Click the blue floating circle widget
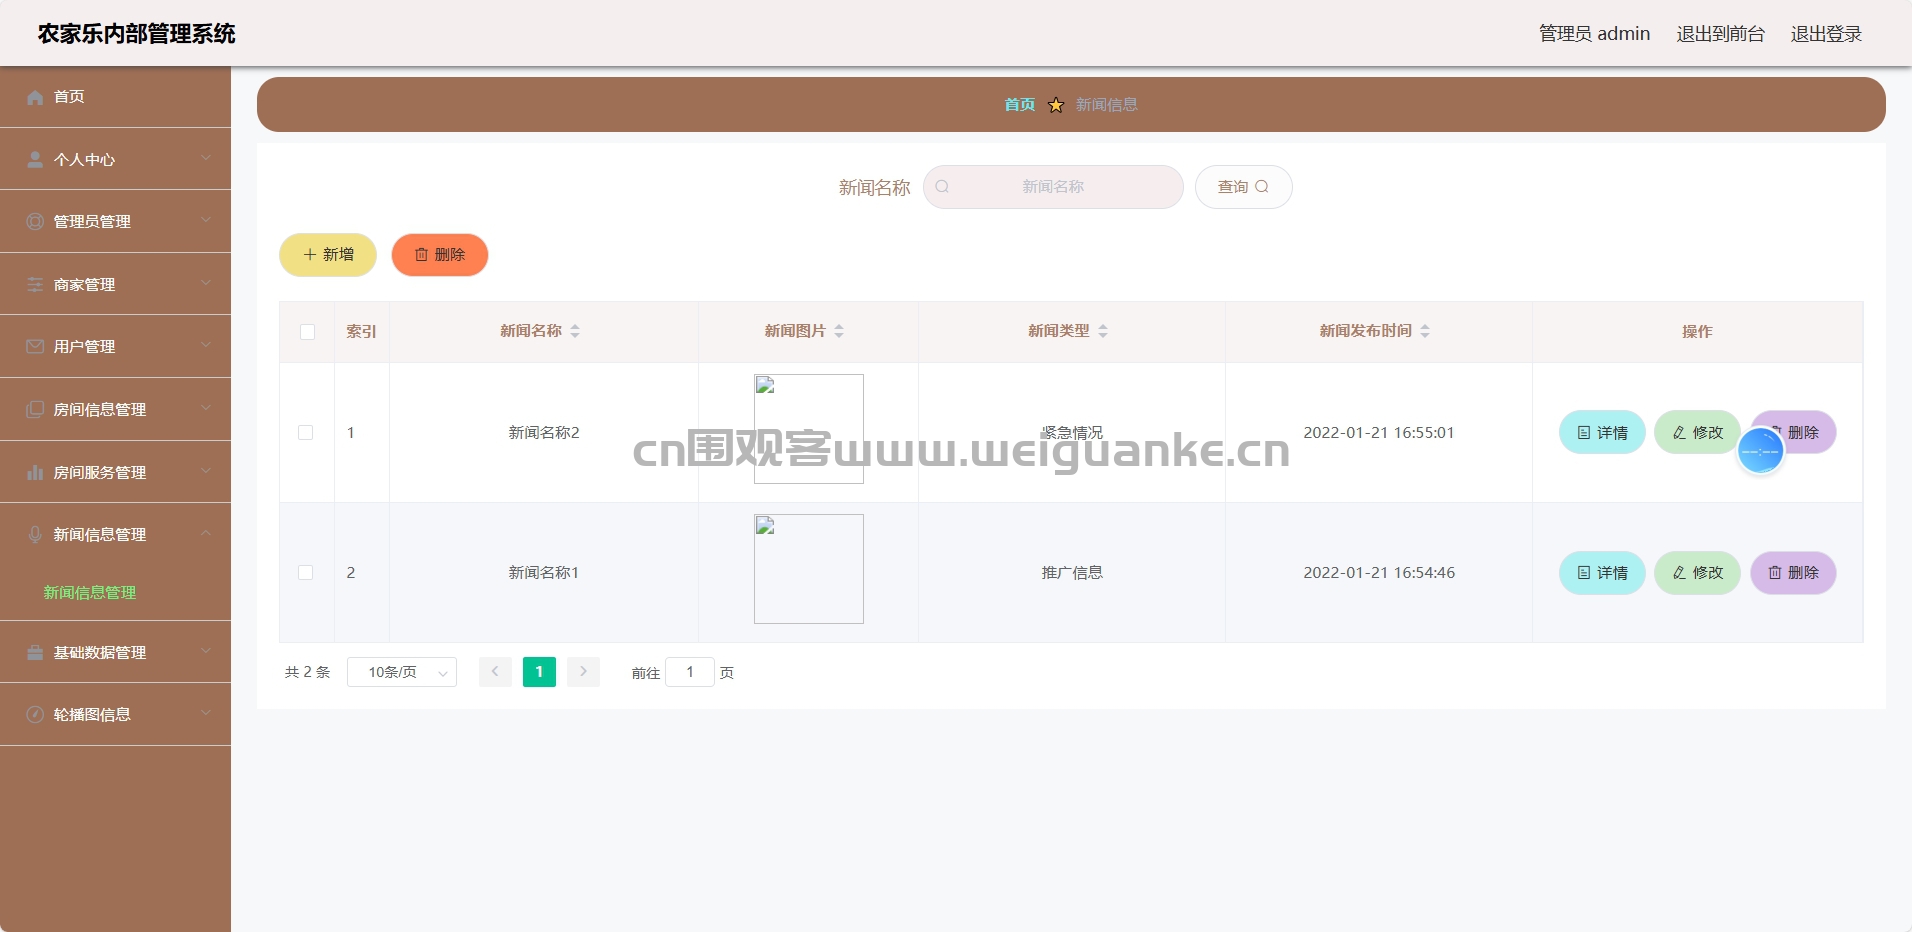 point(1760,451)
